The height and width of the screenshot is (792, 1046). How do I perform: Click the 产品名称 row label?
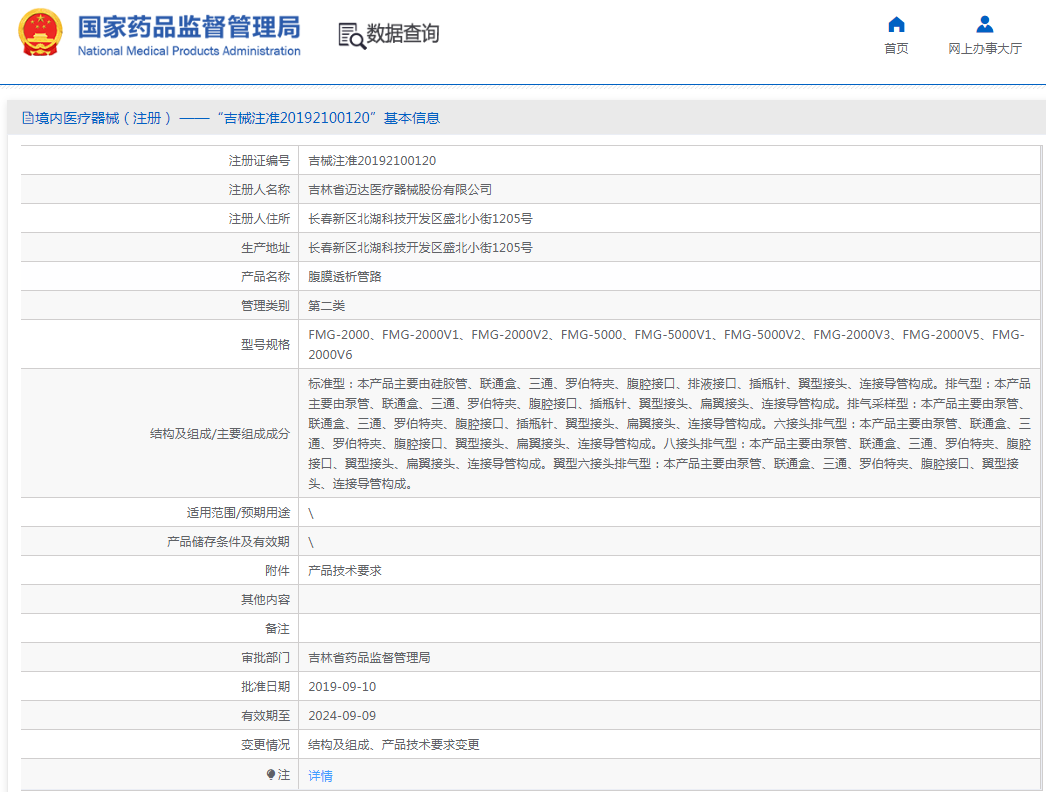pyautogui.click(x=266, y=276)
